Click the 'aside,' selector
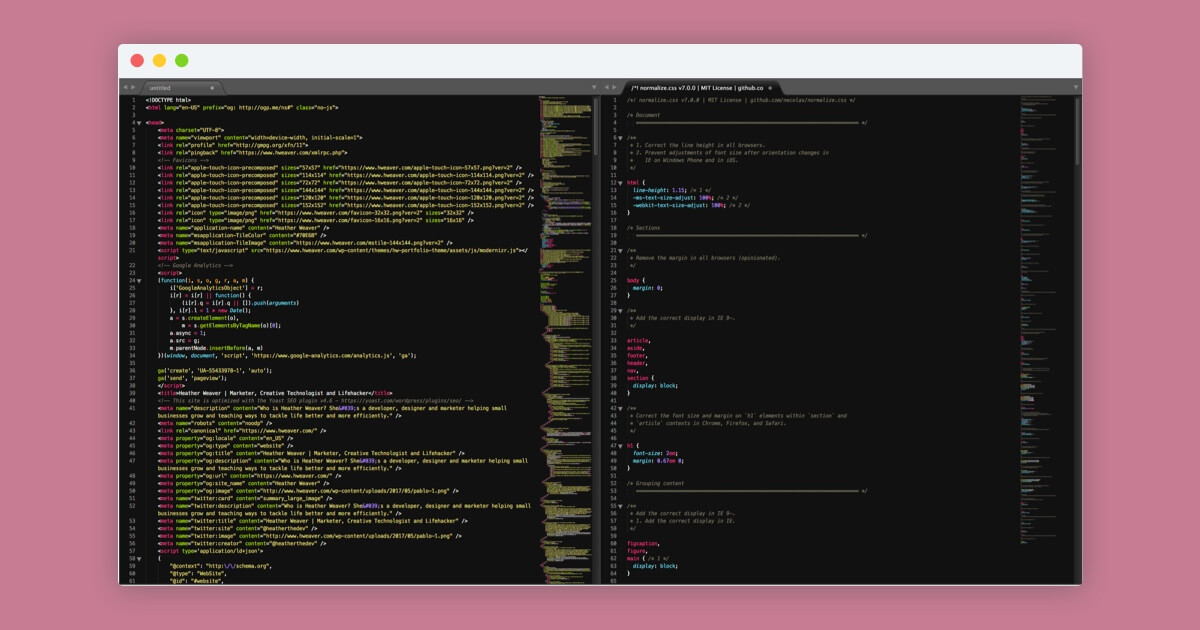 point(636,348)
